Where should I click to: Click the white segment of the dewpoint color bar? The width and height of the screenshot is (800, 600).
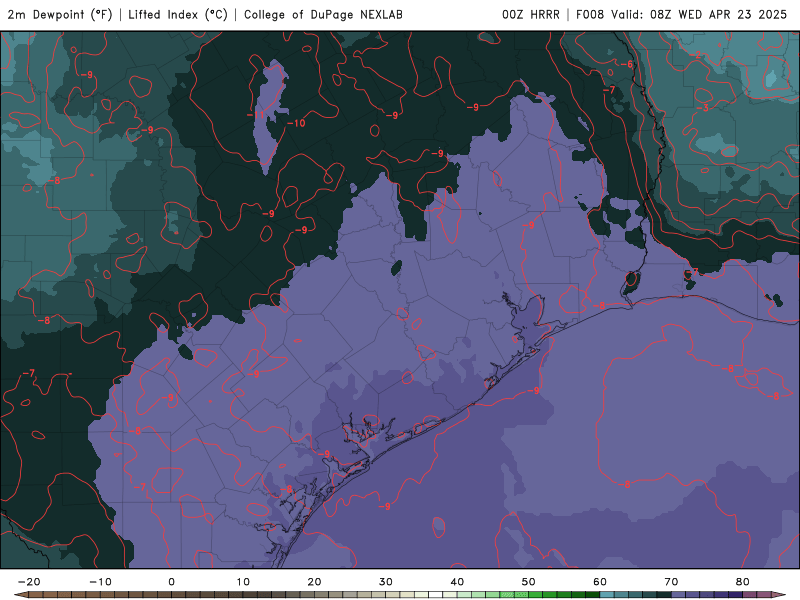436,595
